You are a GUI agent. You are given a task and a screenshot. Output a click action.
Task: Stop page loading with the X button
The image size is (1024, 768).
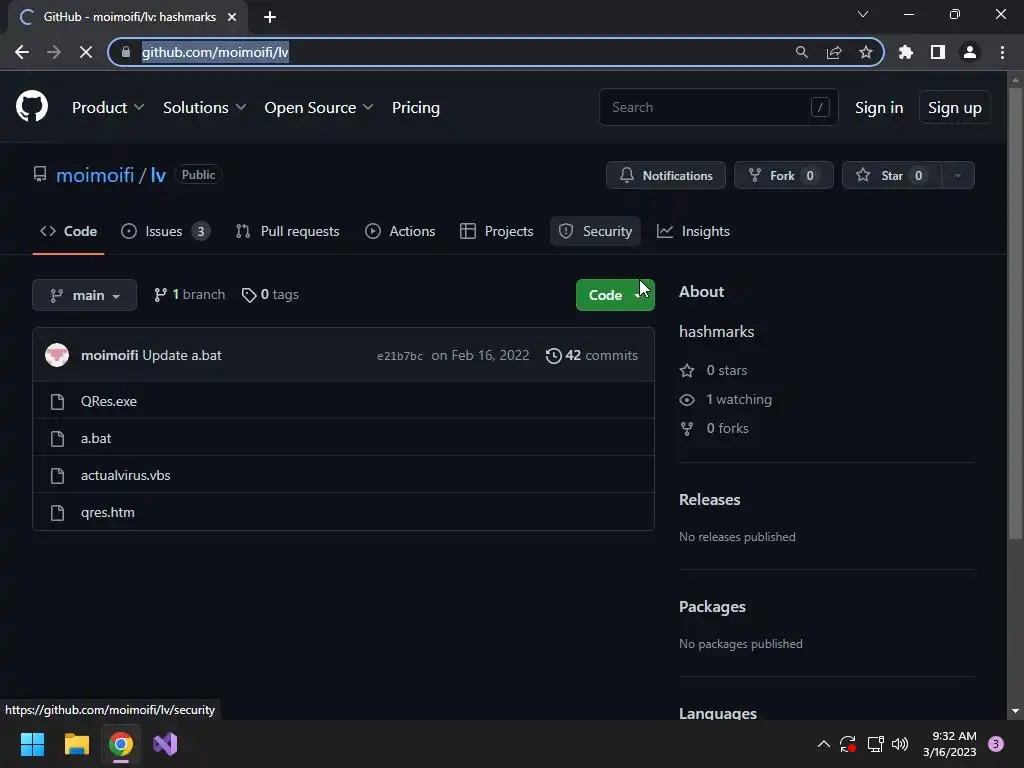click(86, 52)
